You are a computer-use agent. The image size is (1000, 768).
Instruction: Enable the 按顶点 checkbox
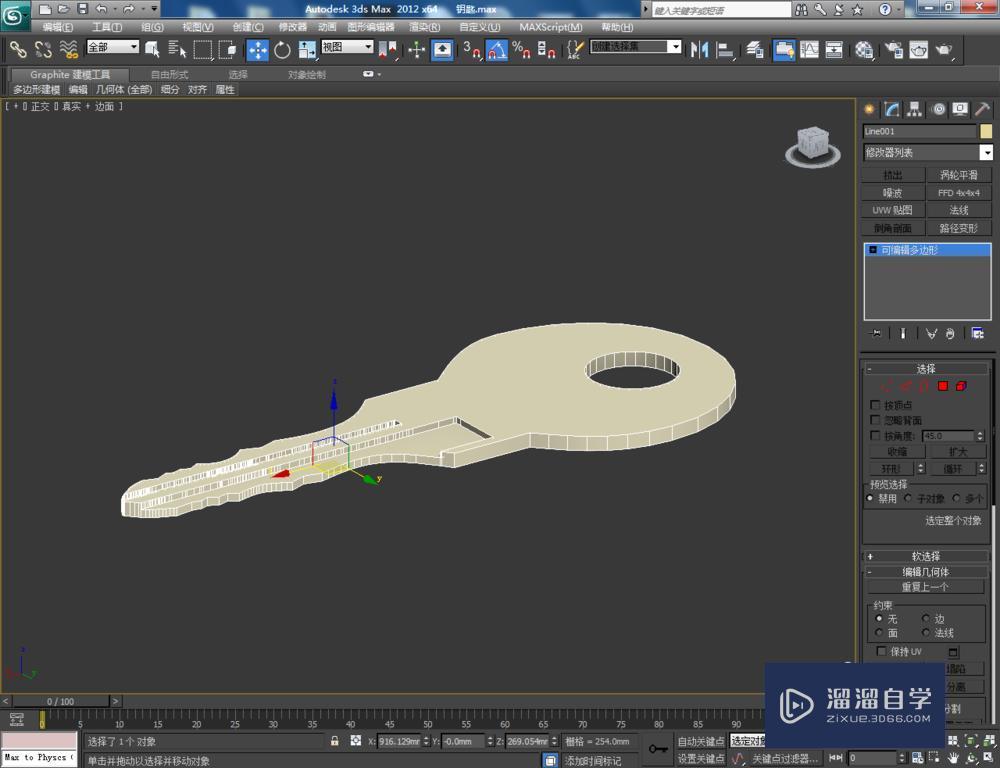(875, 405)
